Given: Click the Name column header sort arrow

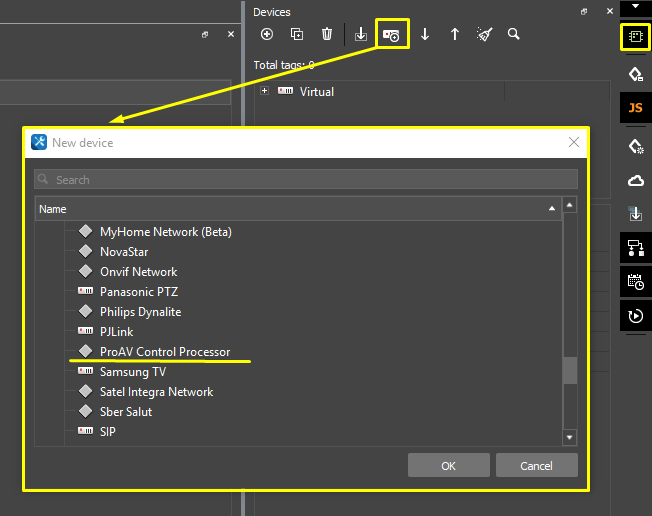Looking at the screenshot, I should (x=552, y=209).
